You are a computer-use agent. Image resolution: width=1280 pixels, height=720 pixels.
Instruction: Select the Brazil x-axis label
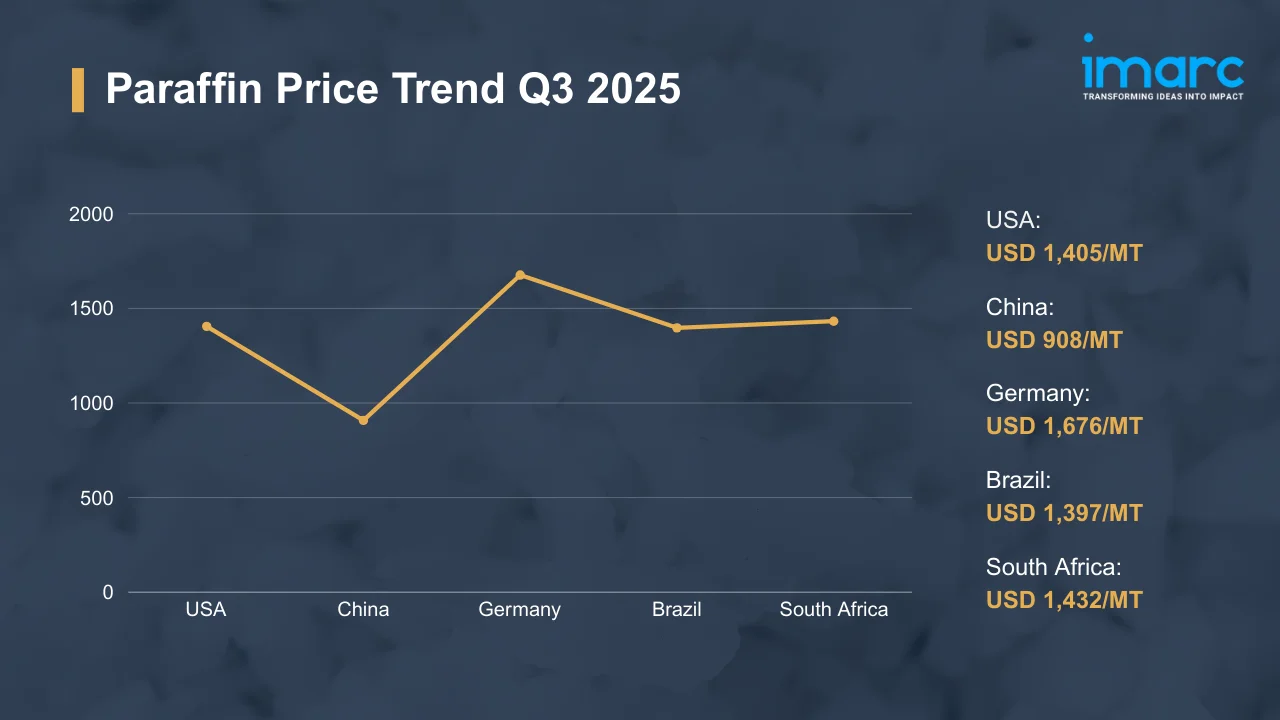point(677,609)
